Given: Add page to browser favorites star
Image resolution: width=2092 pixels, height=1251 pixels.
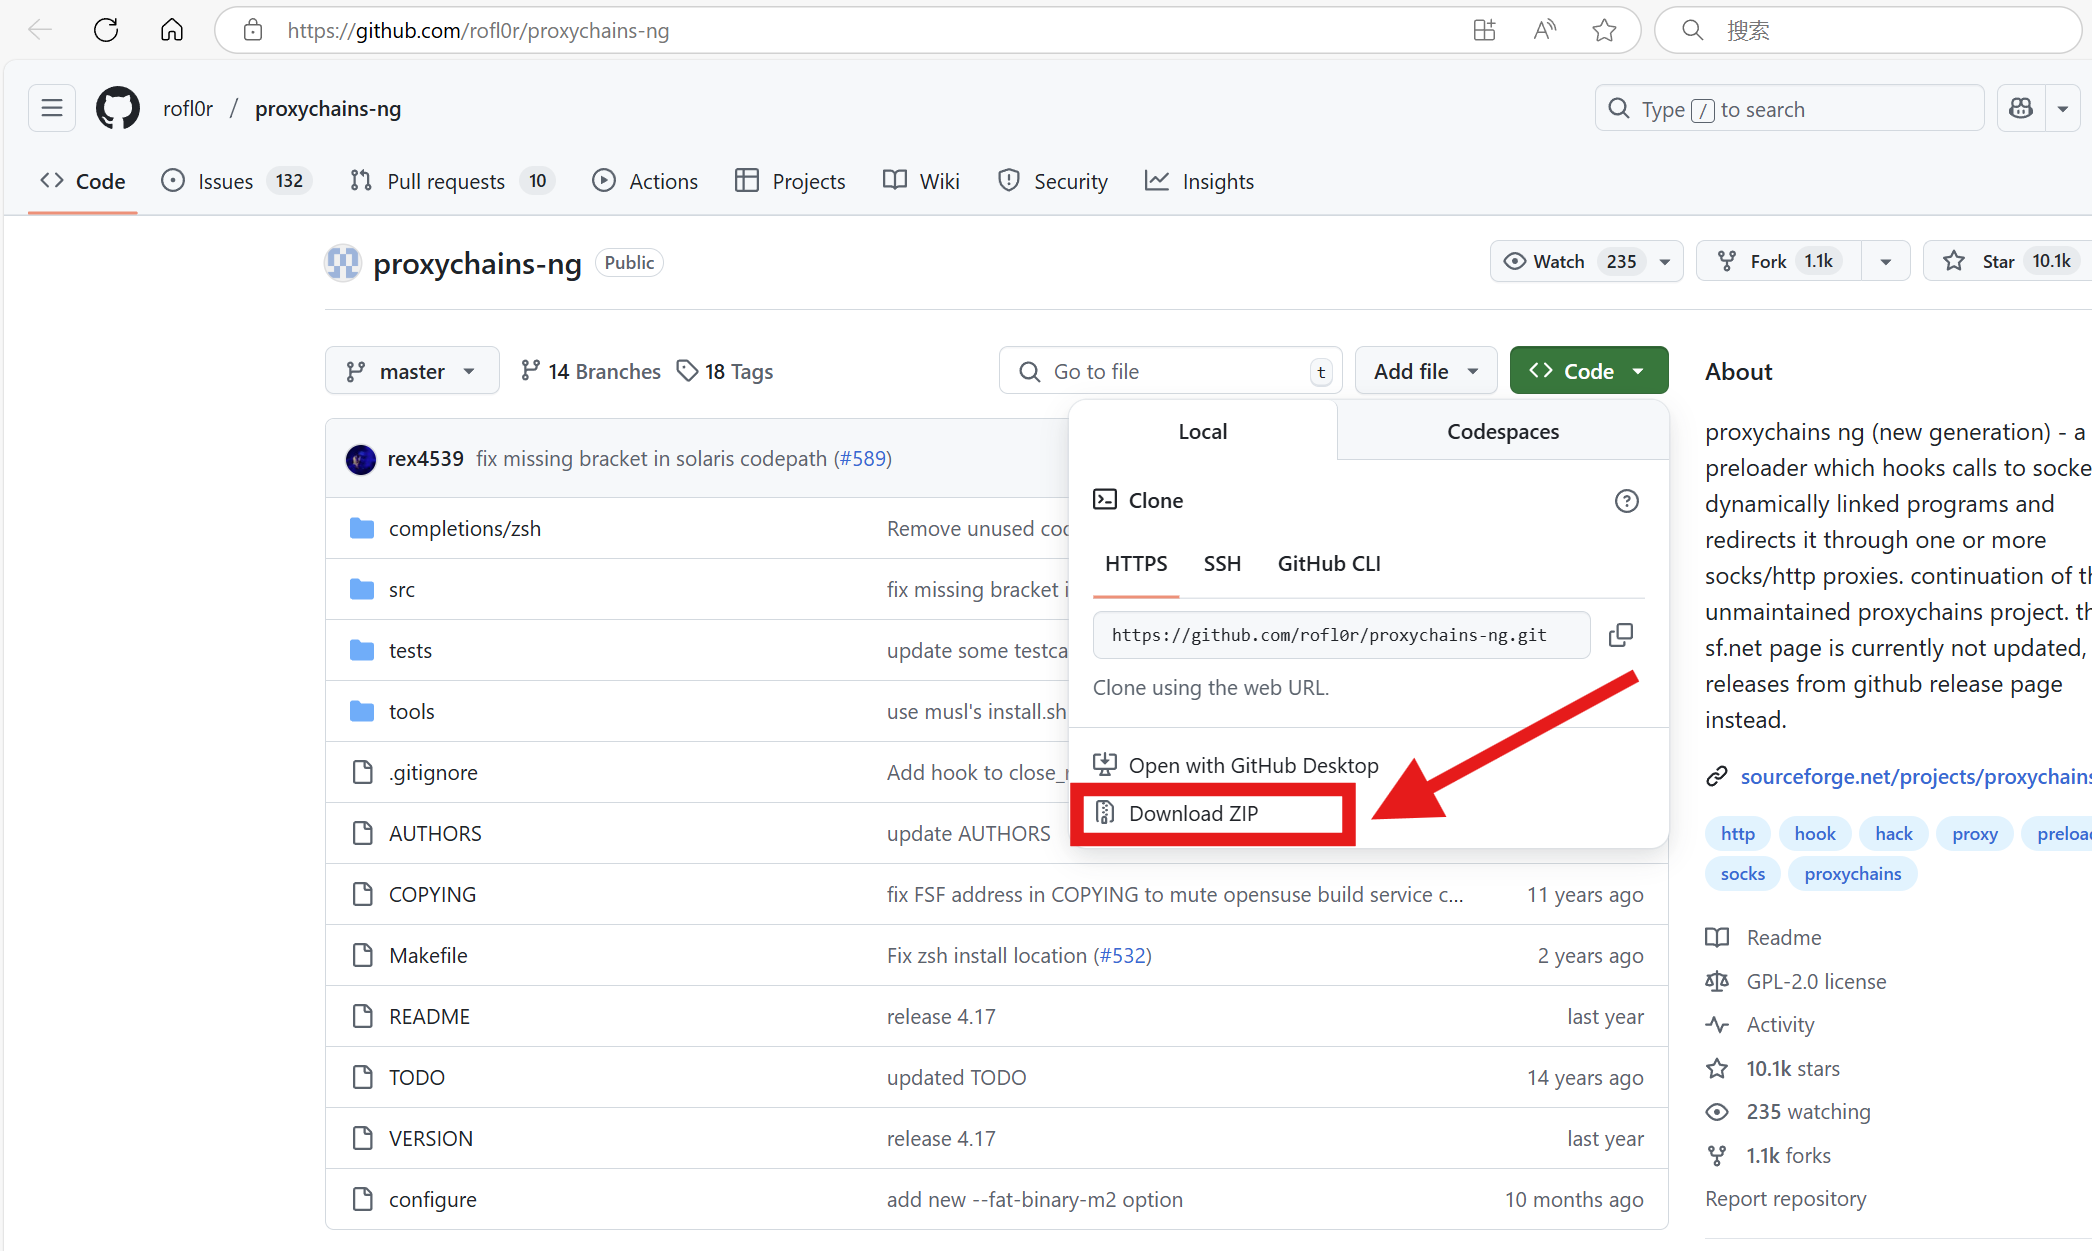Looking at the screenshot, I should (1604, 30).
